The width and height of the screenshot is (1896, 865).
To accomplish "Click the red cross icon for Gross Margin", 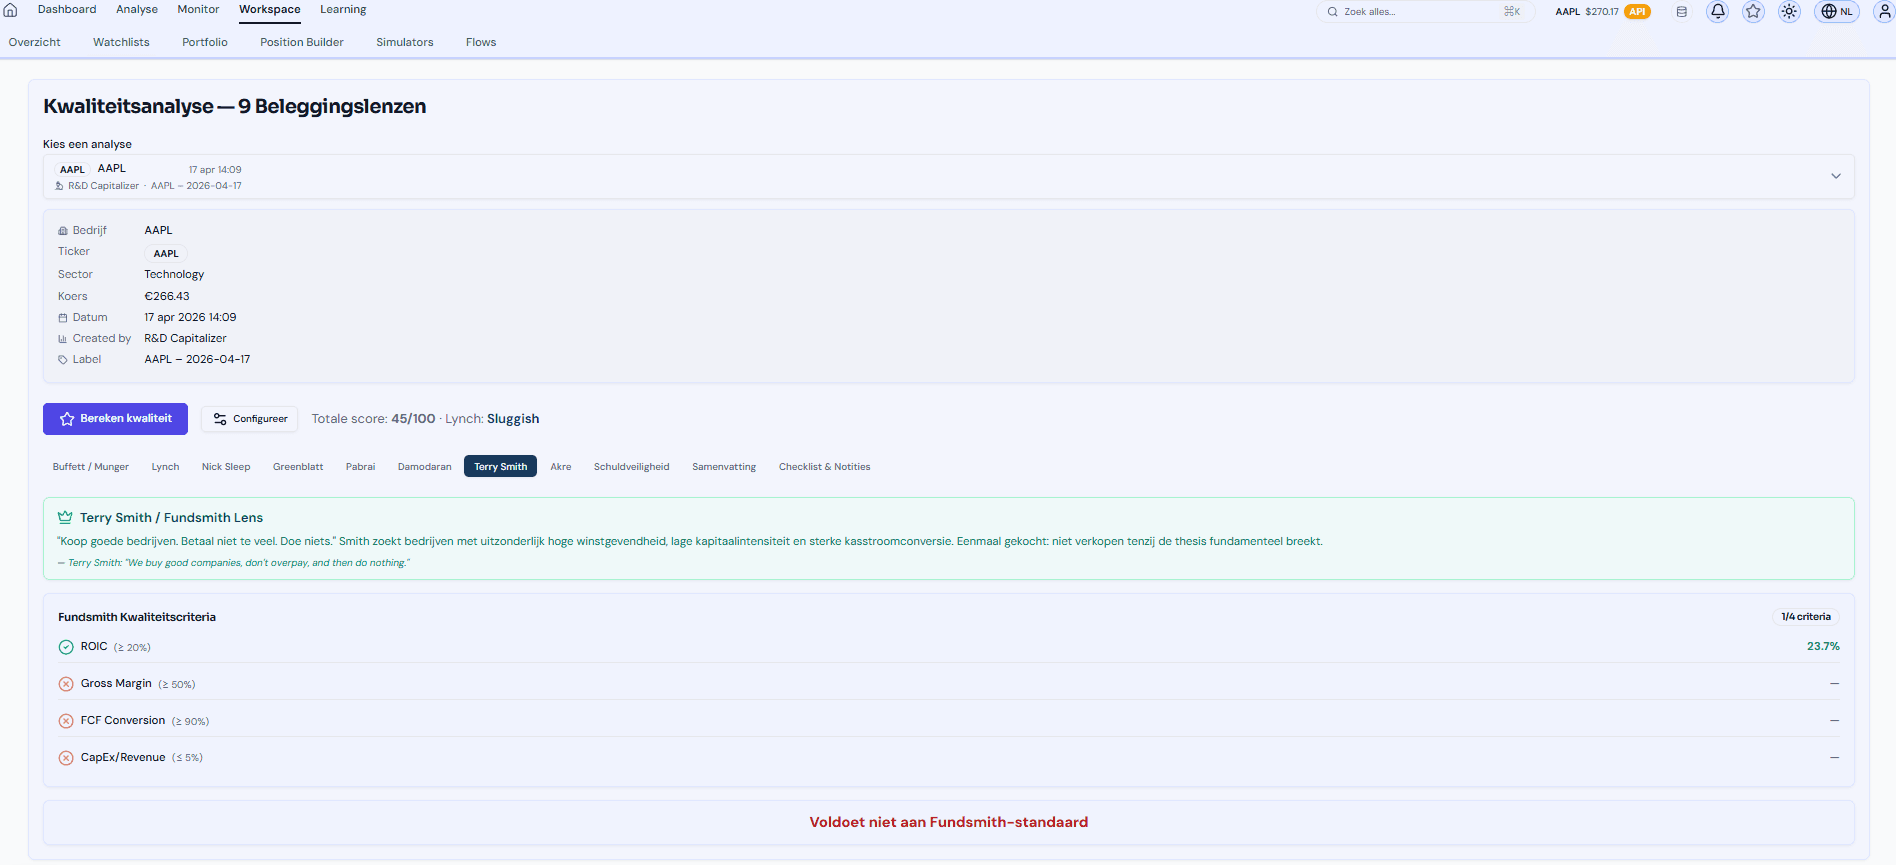I will [66, 684].
